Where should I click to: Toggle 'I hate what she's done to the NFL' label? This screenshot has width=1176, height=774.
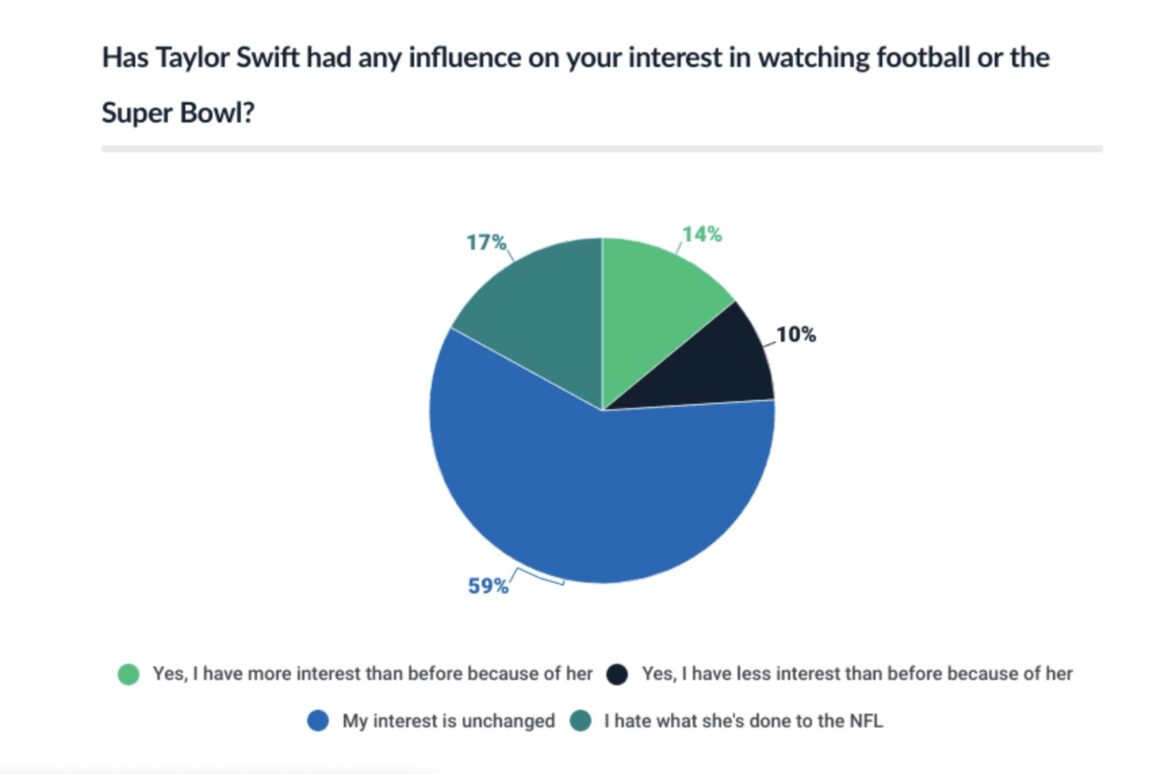click(743, 721)
